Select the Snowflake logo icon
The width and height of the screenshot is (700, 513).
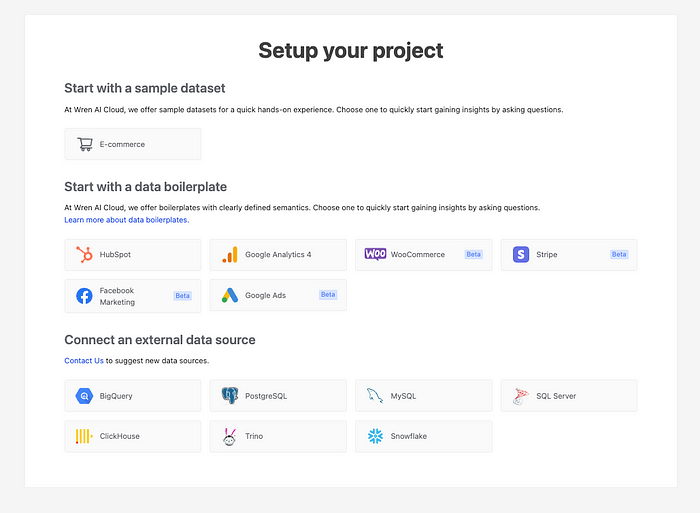tap(375, 436)
